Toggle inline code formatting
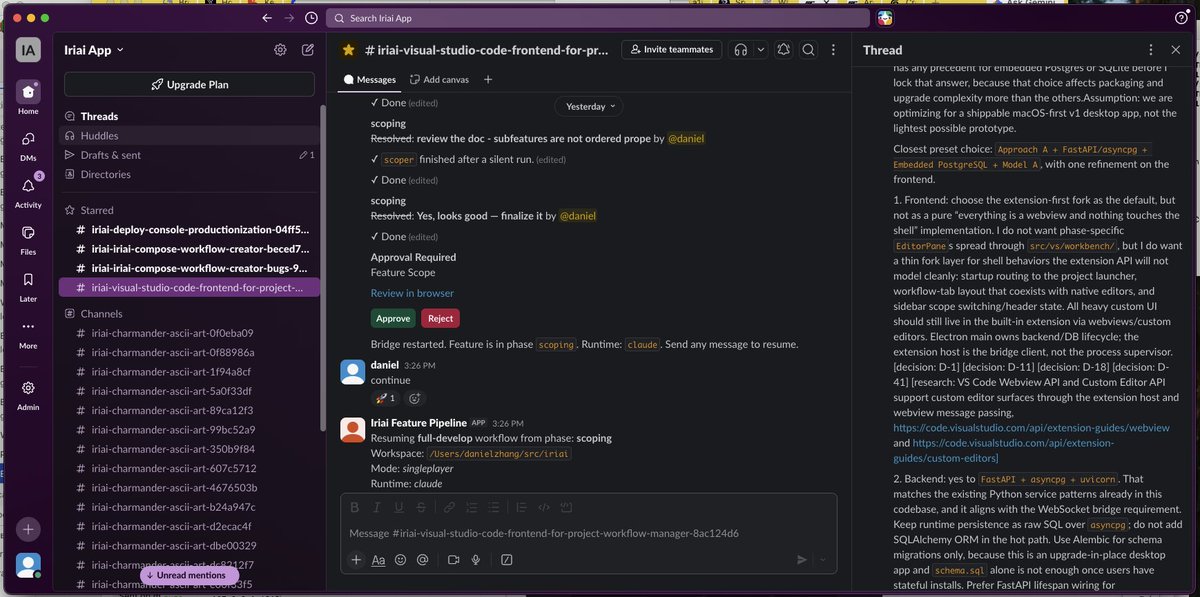1200x597 pixels. (545, 507)
